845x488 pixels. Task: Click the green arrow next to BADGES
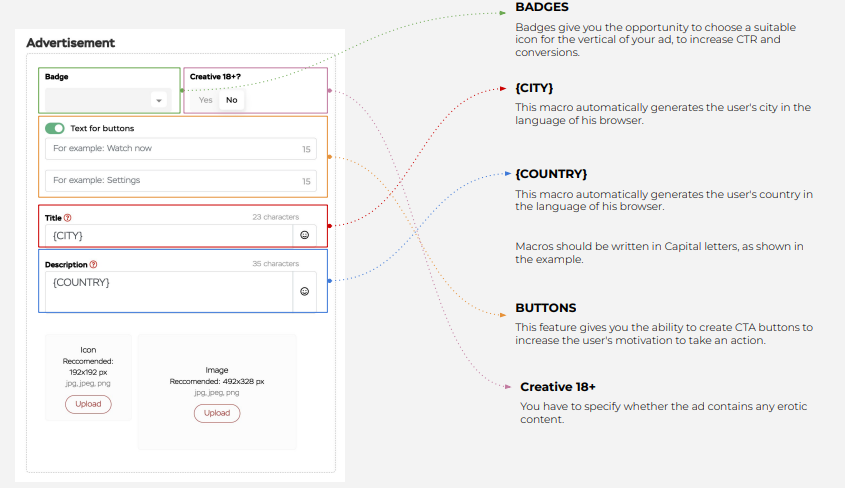tap(503, 13)
